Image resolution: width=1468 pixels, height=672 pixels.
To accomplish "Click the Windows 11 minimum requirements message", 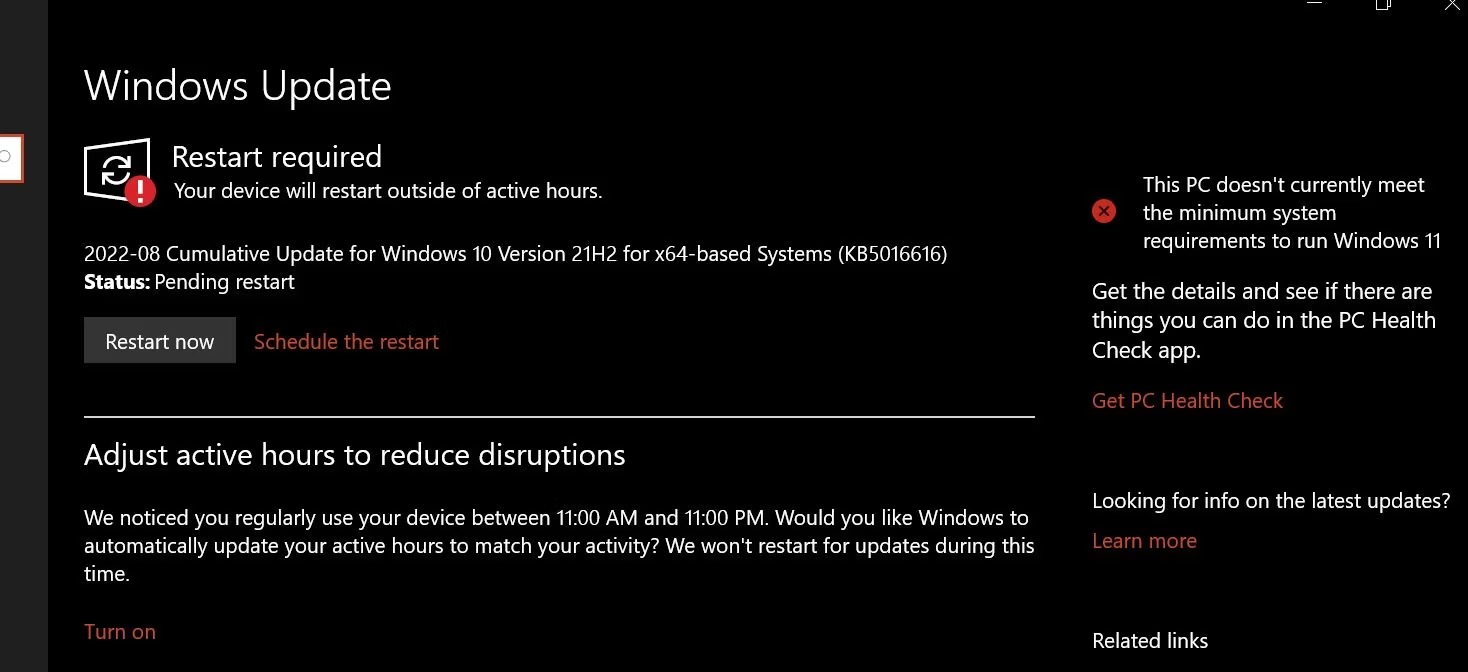I will coord(1292,213).
